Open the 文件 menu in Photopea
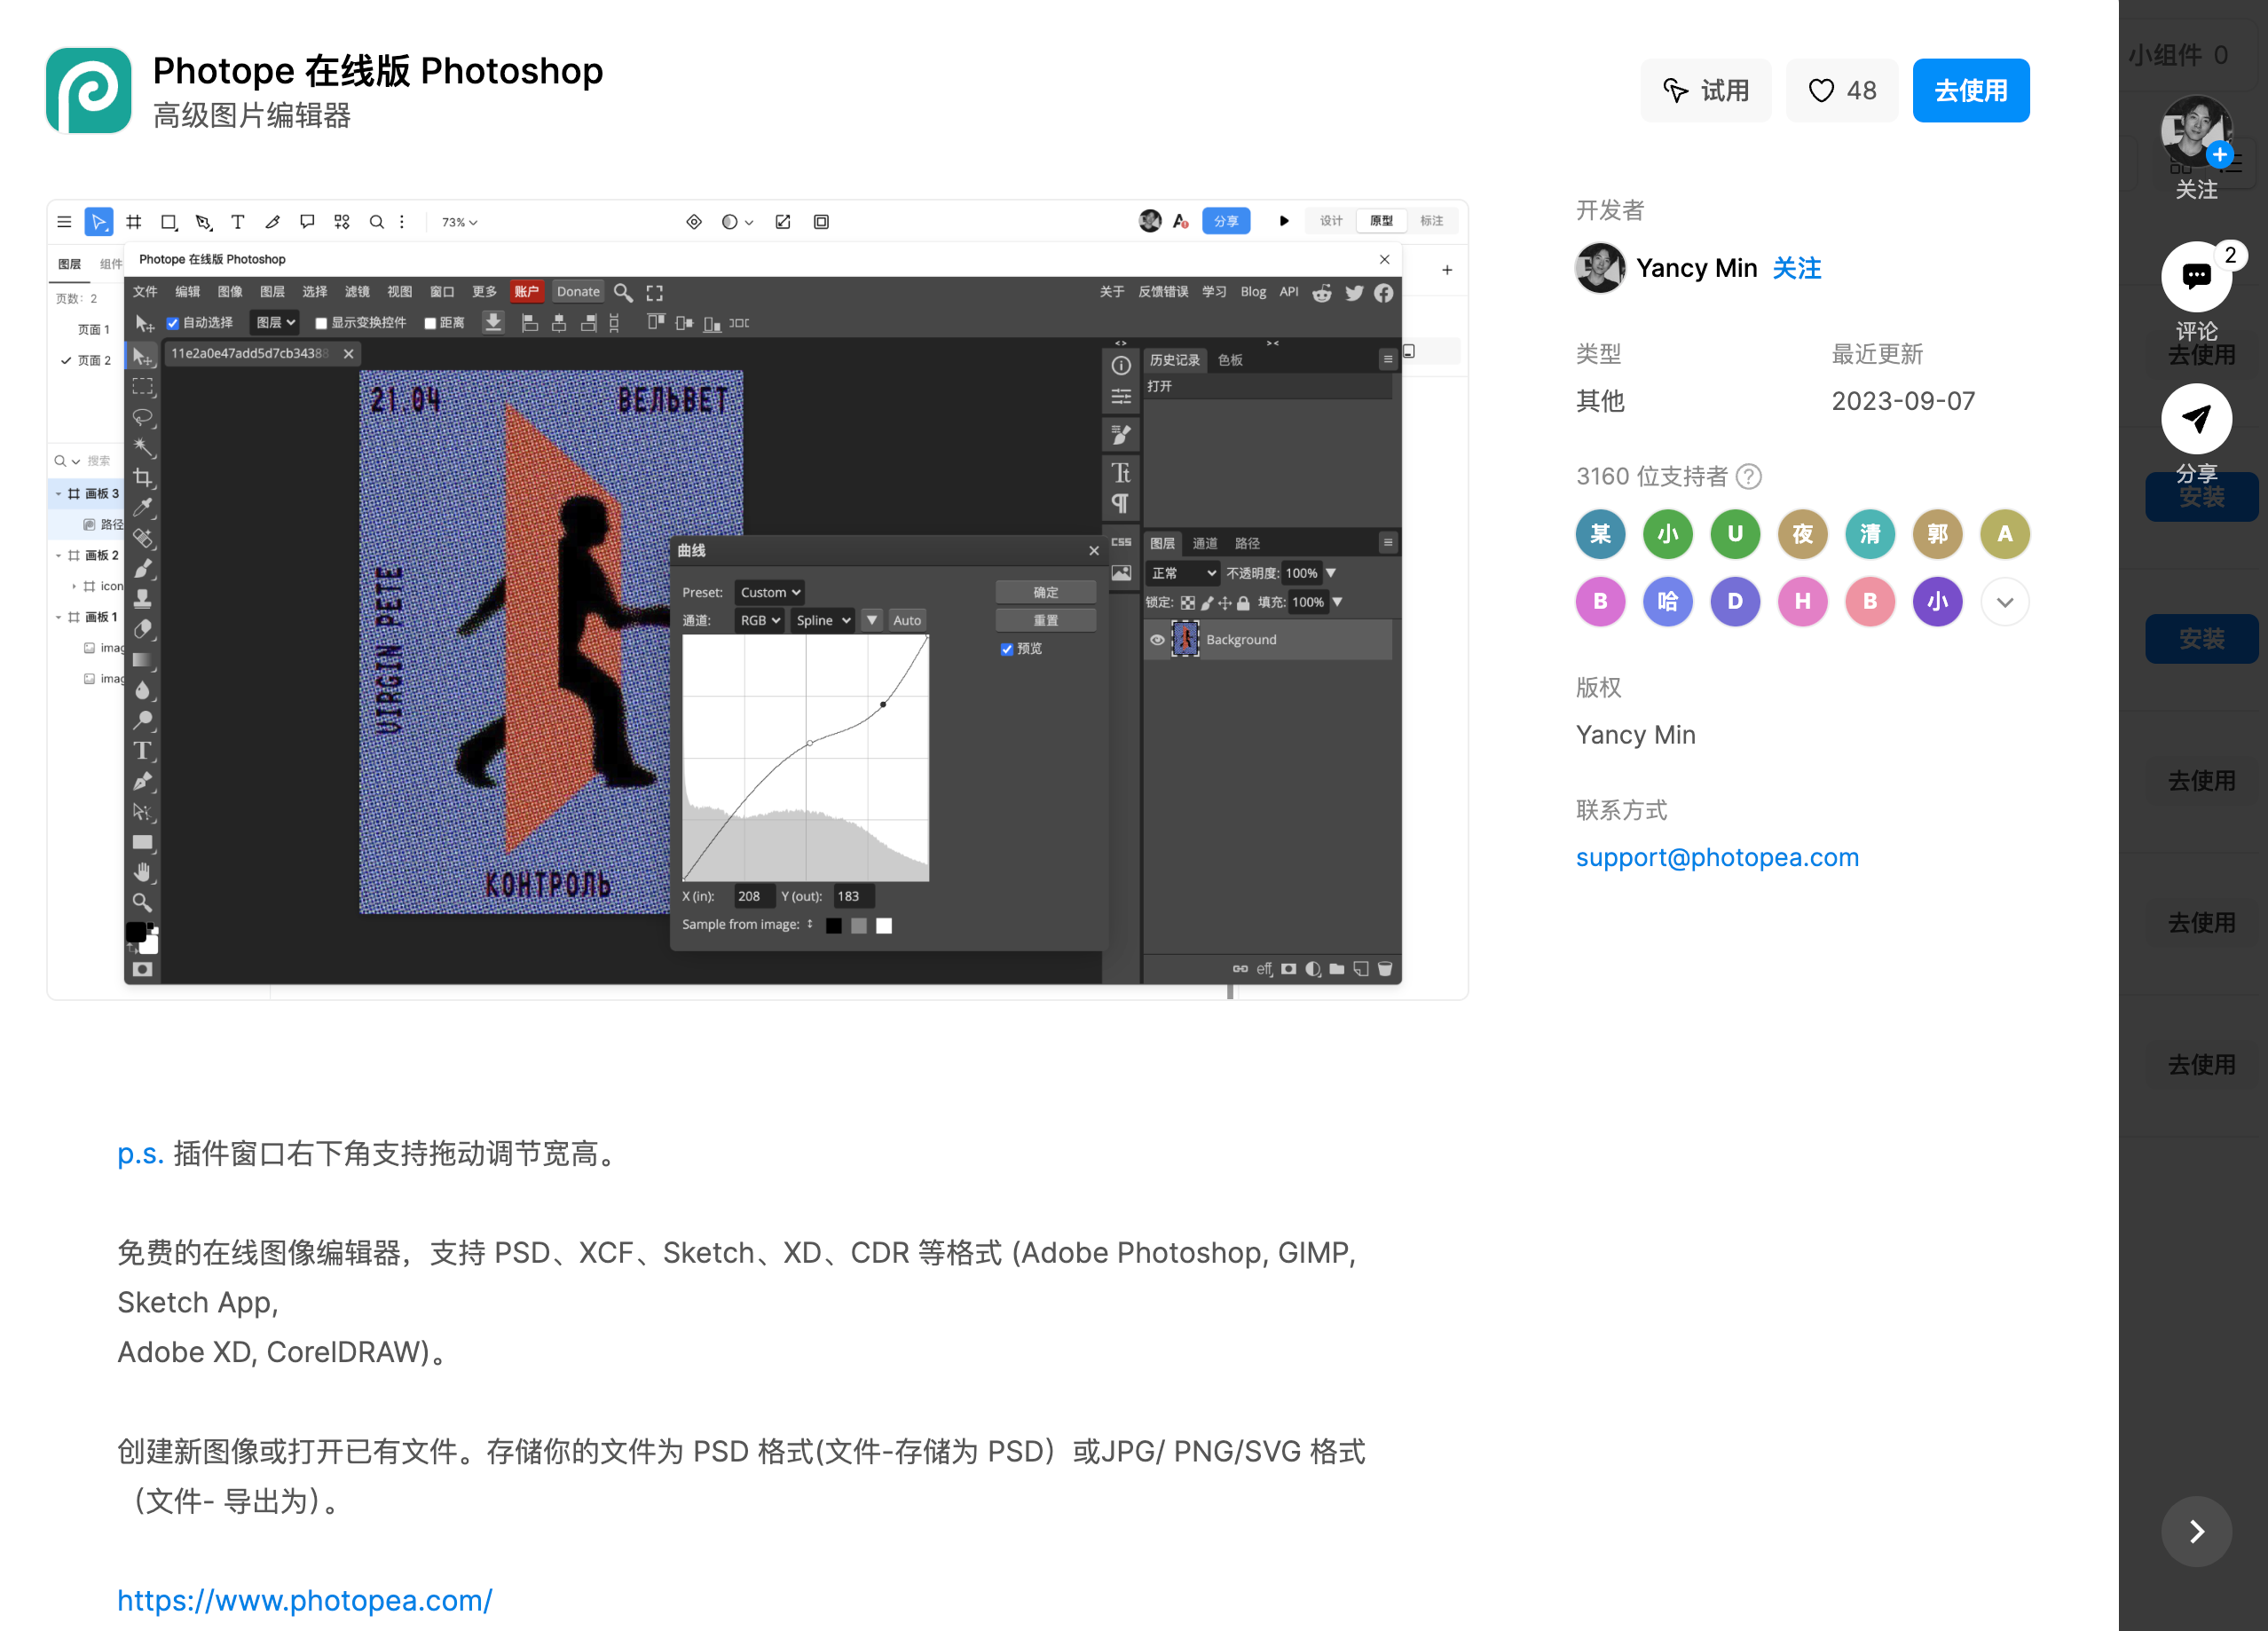The width and height of the screenshot is (2268, 1631). coord(146,292)
